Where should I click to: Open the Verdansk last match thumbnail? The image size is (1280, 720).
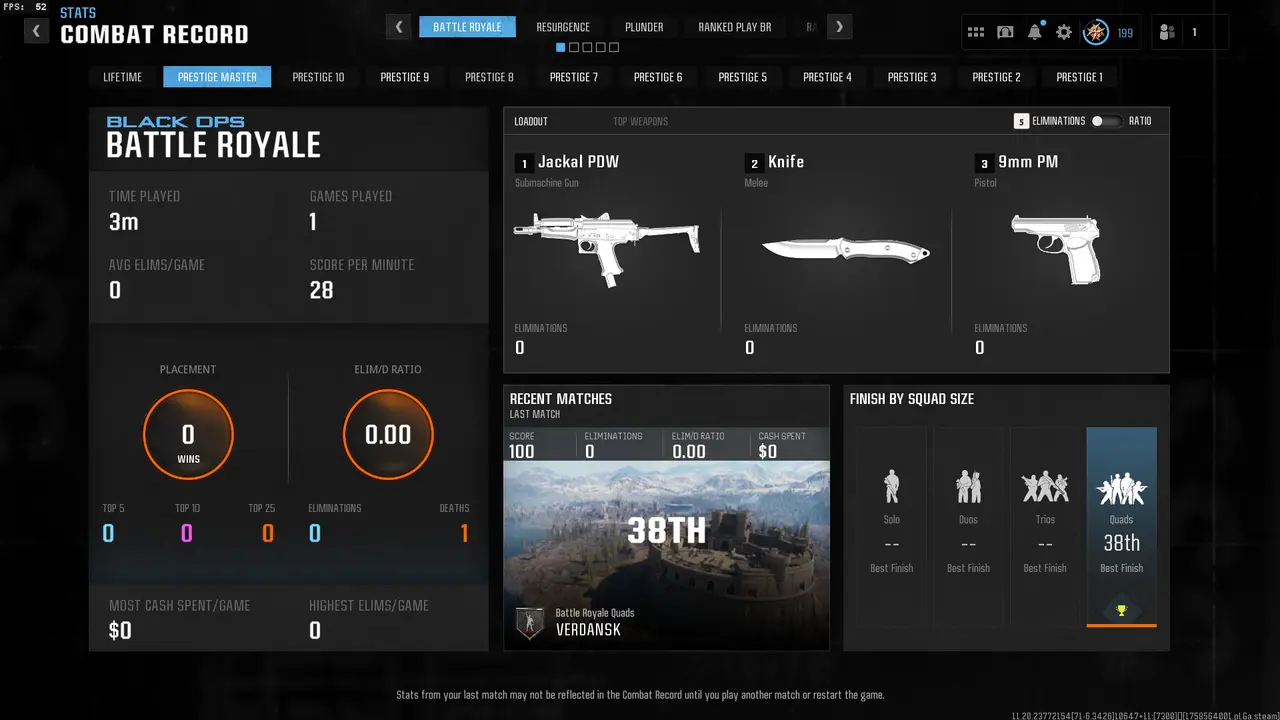666,555
